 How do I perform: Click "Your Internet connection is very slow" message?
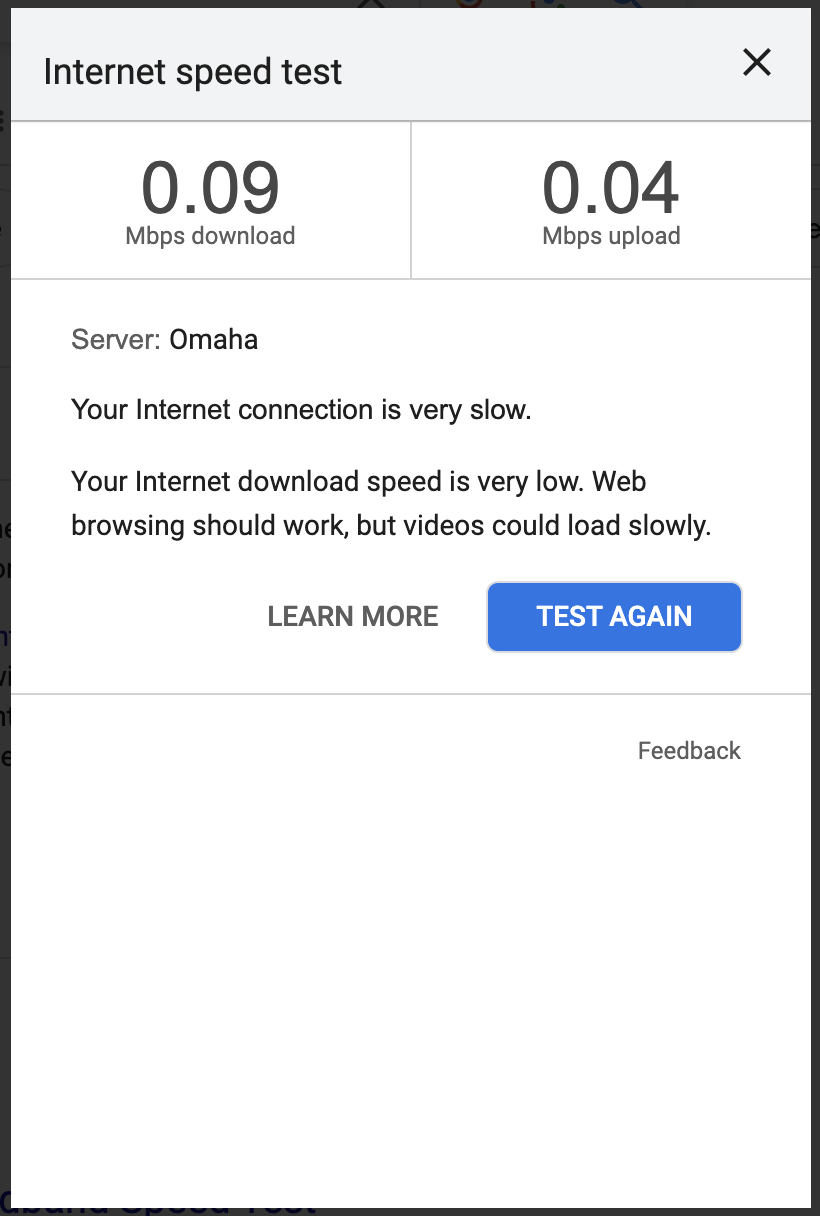pos(301,410)
